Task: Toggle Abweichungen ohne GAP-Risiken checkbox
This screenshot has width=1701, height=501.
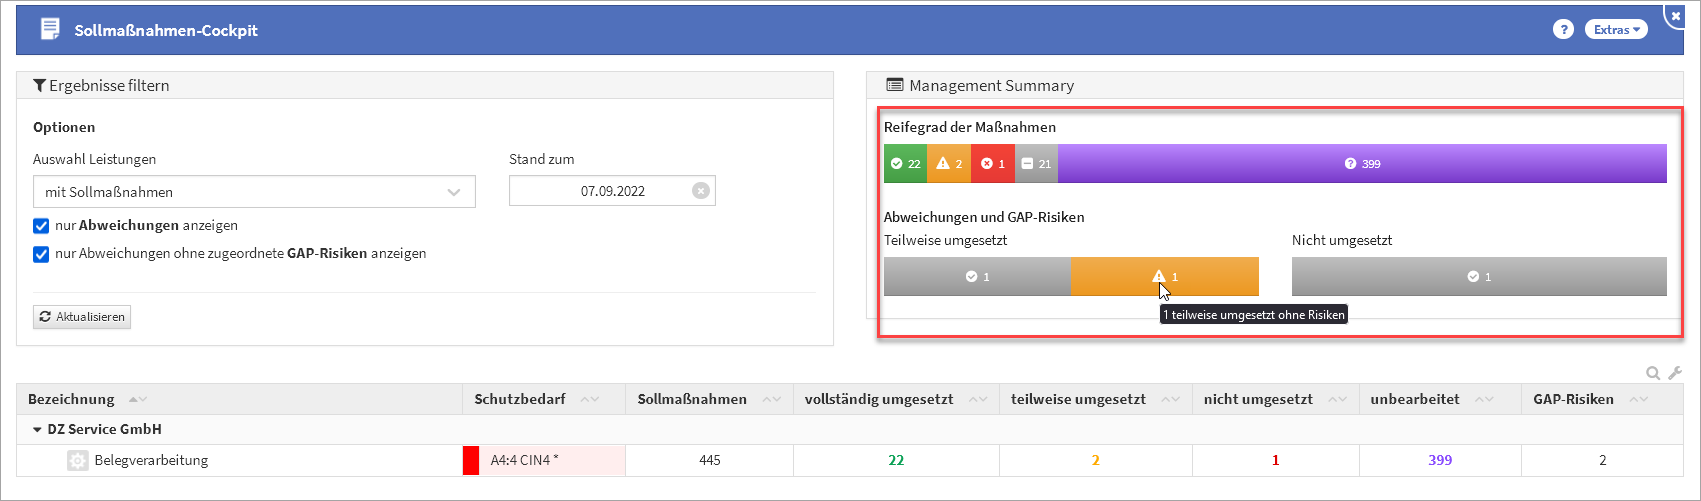Action: tap(41, 254)
